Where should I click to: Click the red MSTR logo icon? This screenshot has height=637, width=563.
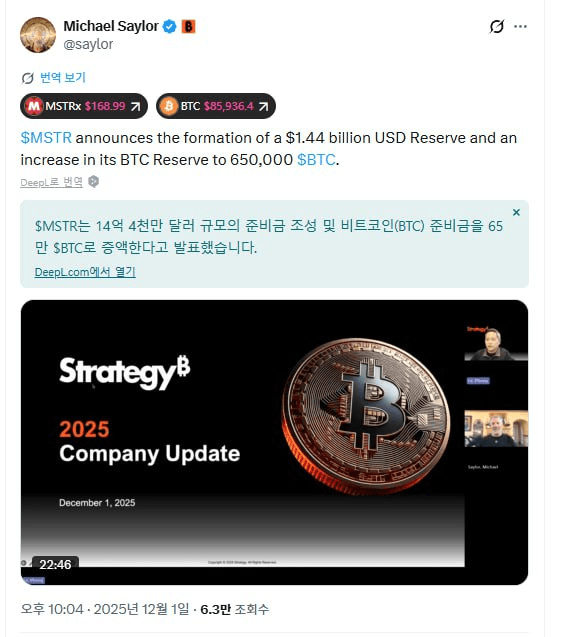34,106
